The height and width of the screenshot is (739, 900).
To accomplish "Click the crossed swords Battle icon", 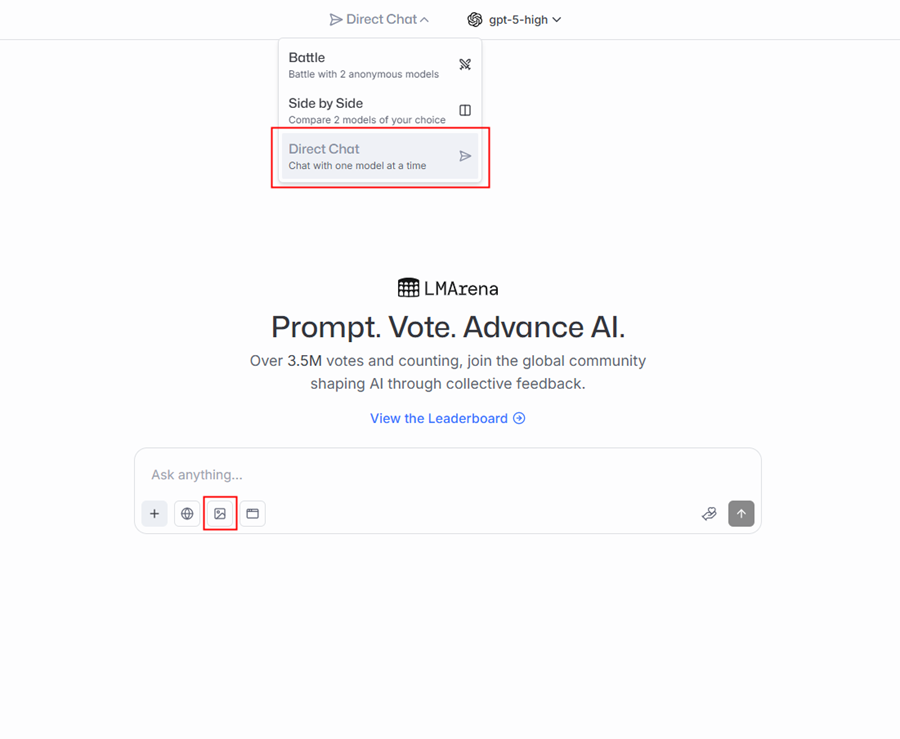I will 465,64.
